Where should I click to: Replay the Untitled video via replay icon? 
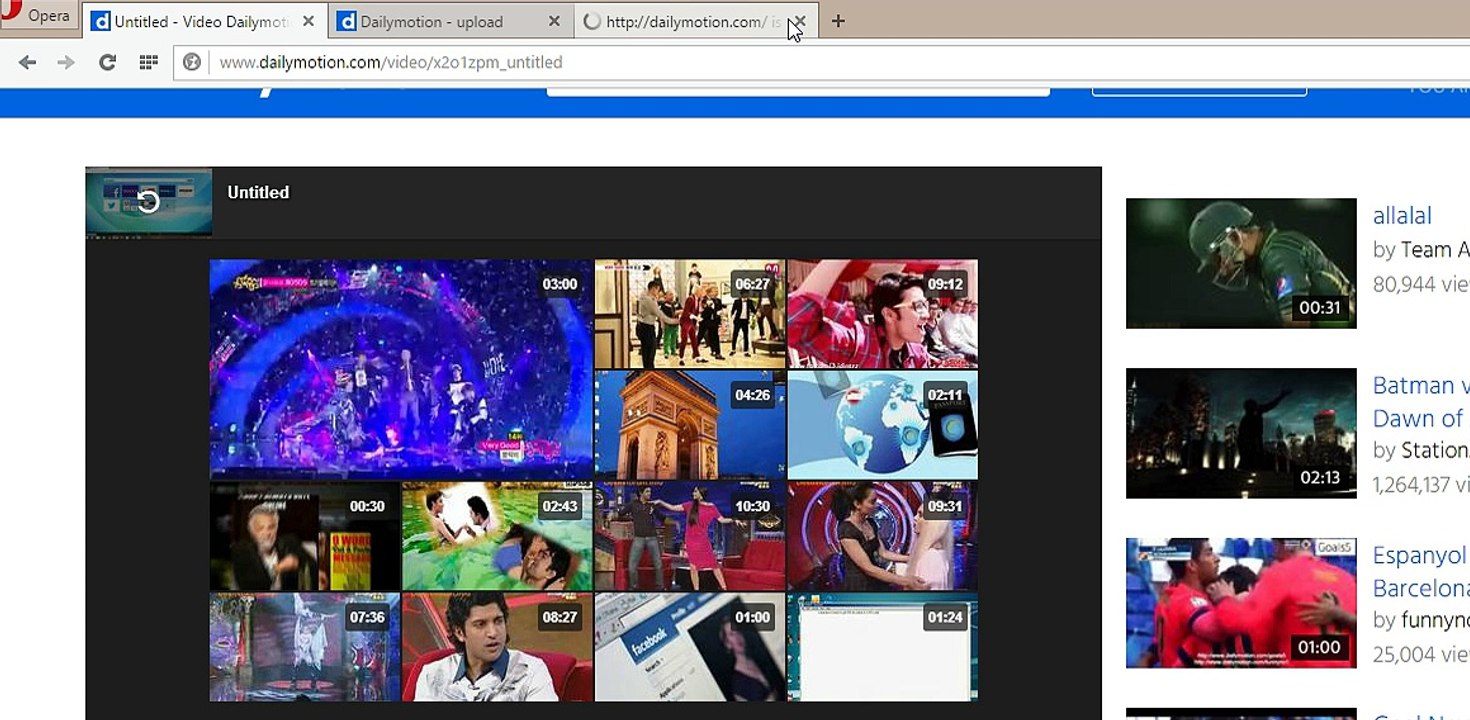click(x=148, y=201)
